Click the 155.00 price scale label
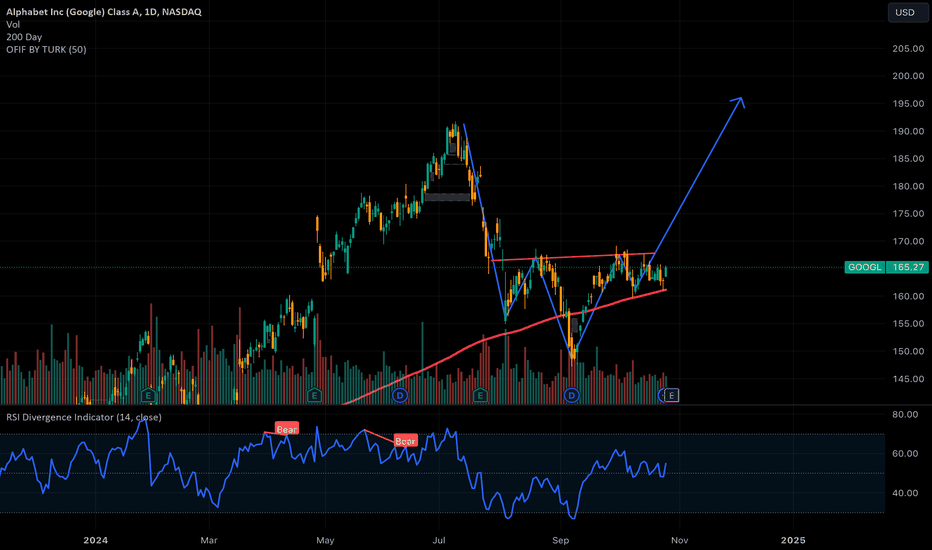 [x=908, y=323]
